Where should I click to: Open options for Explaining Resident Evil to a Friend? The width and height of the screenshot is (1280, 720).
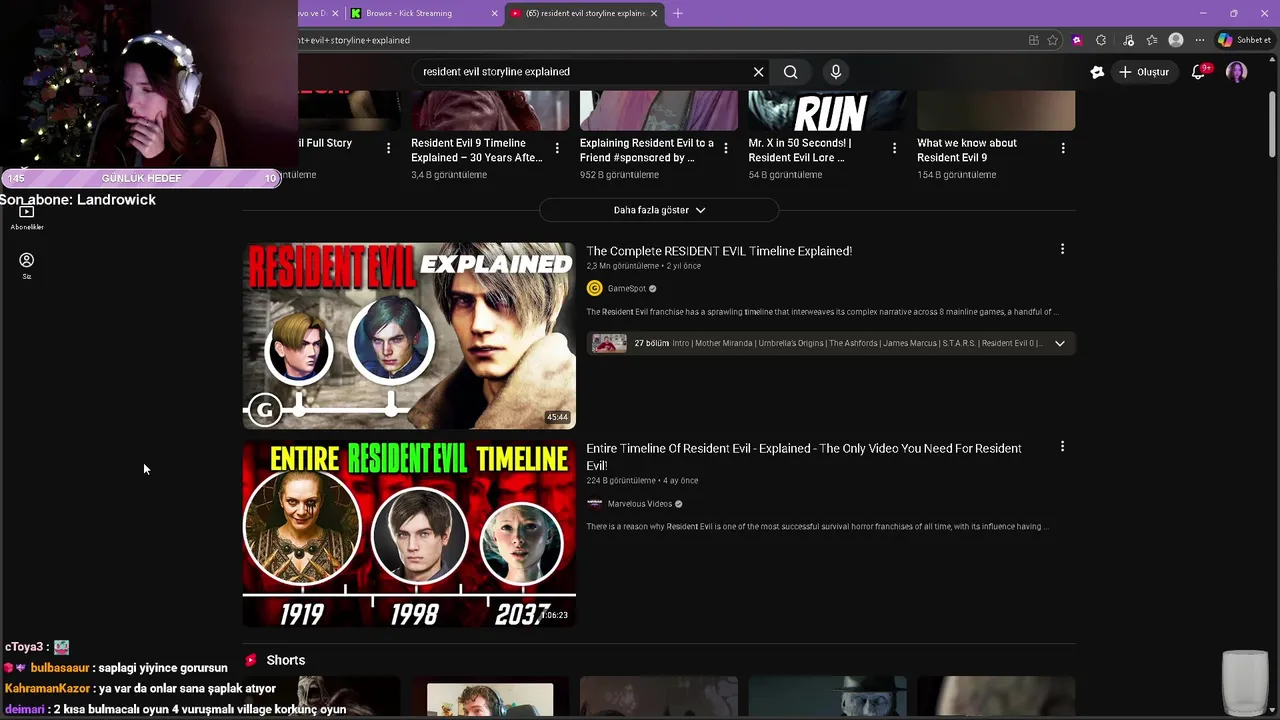726,148
